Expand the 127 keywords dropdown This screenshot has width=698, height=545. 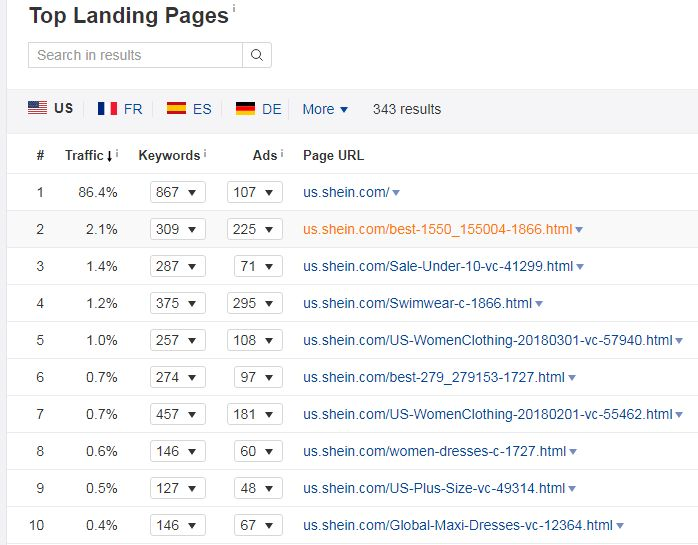pyautogui.click(x=178, y=488)
